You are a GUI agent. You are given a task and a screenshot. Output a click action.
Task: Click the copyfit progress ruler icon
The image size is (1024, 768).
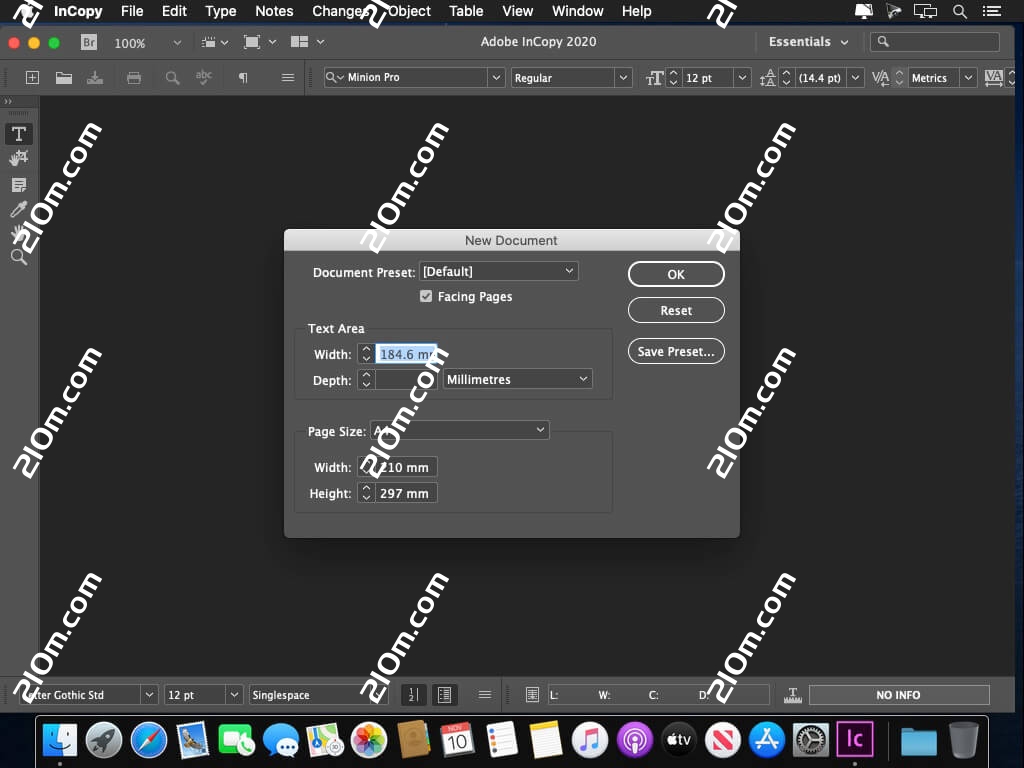792,695
